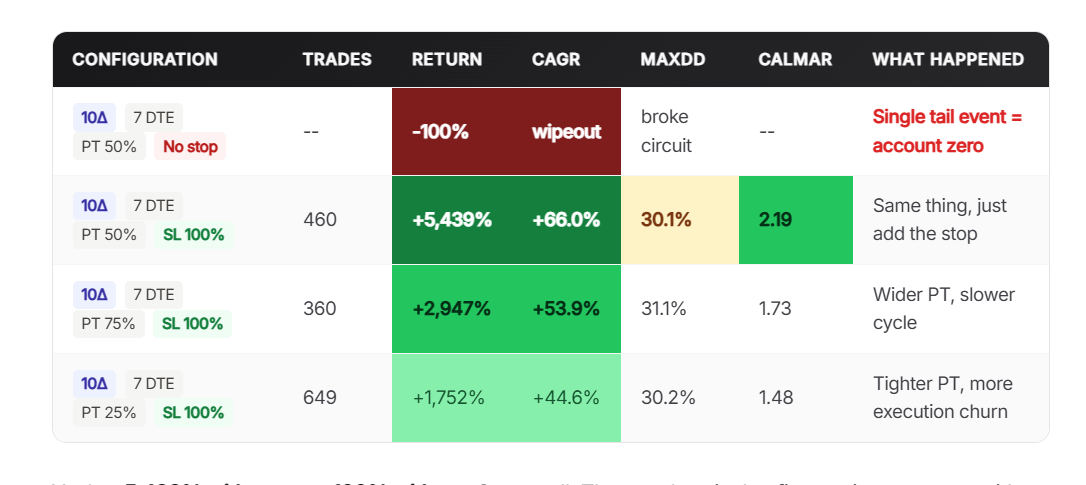Click the CALMAR column header
The image size is (1086, 485).
click(x=795, y=59)
